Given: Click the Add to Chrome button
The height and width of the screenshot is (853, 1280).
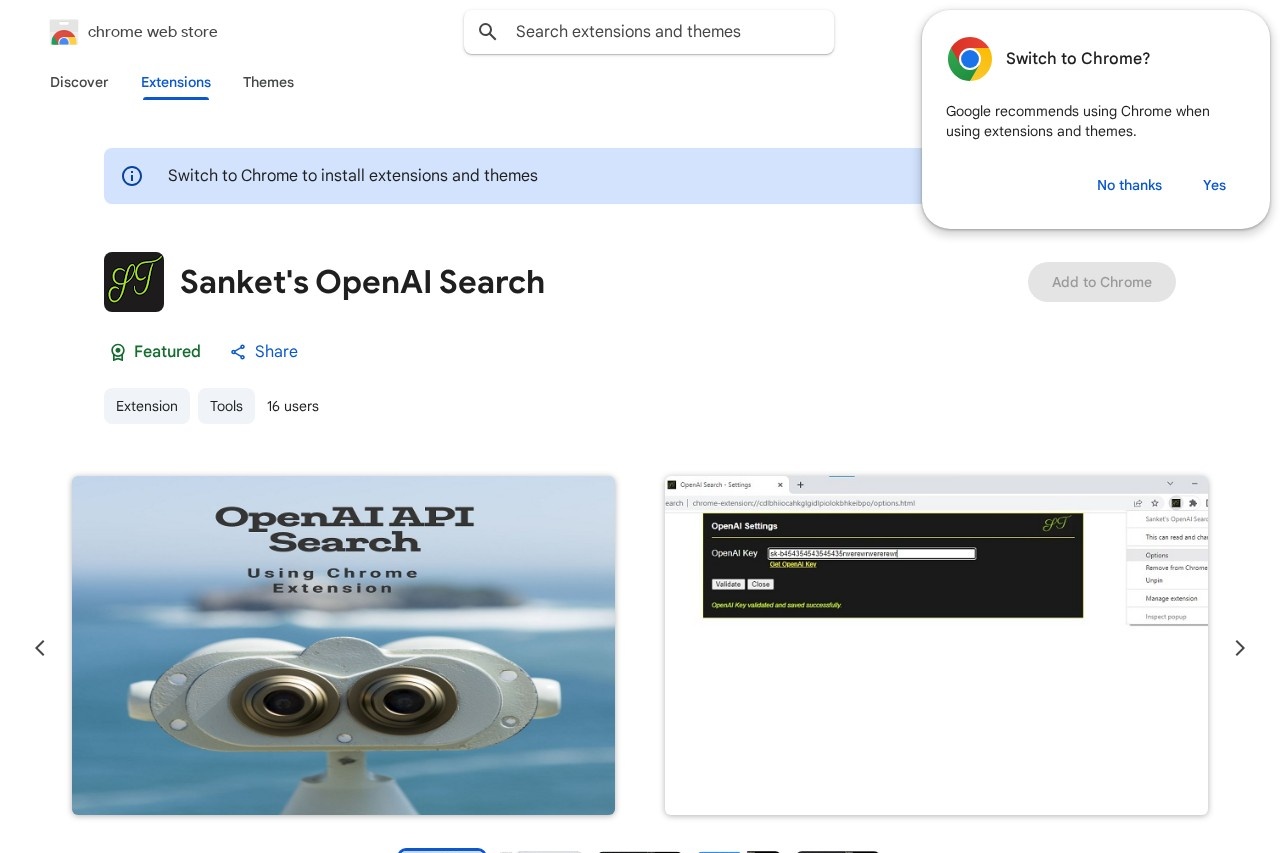Looking at the screenshot, I should click(x=1102, y=282).
